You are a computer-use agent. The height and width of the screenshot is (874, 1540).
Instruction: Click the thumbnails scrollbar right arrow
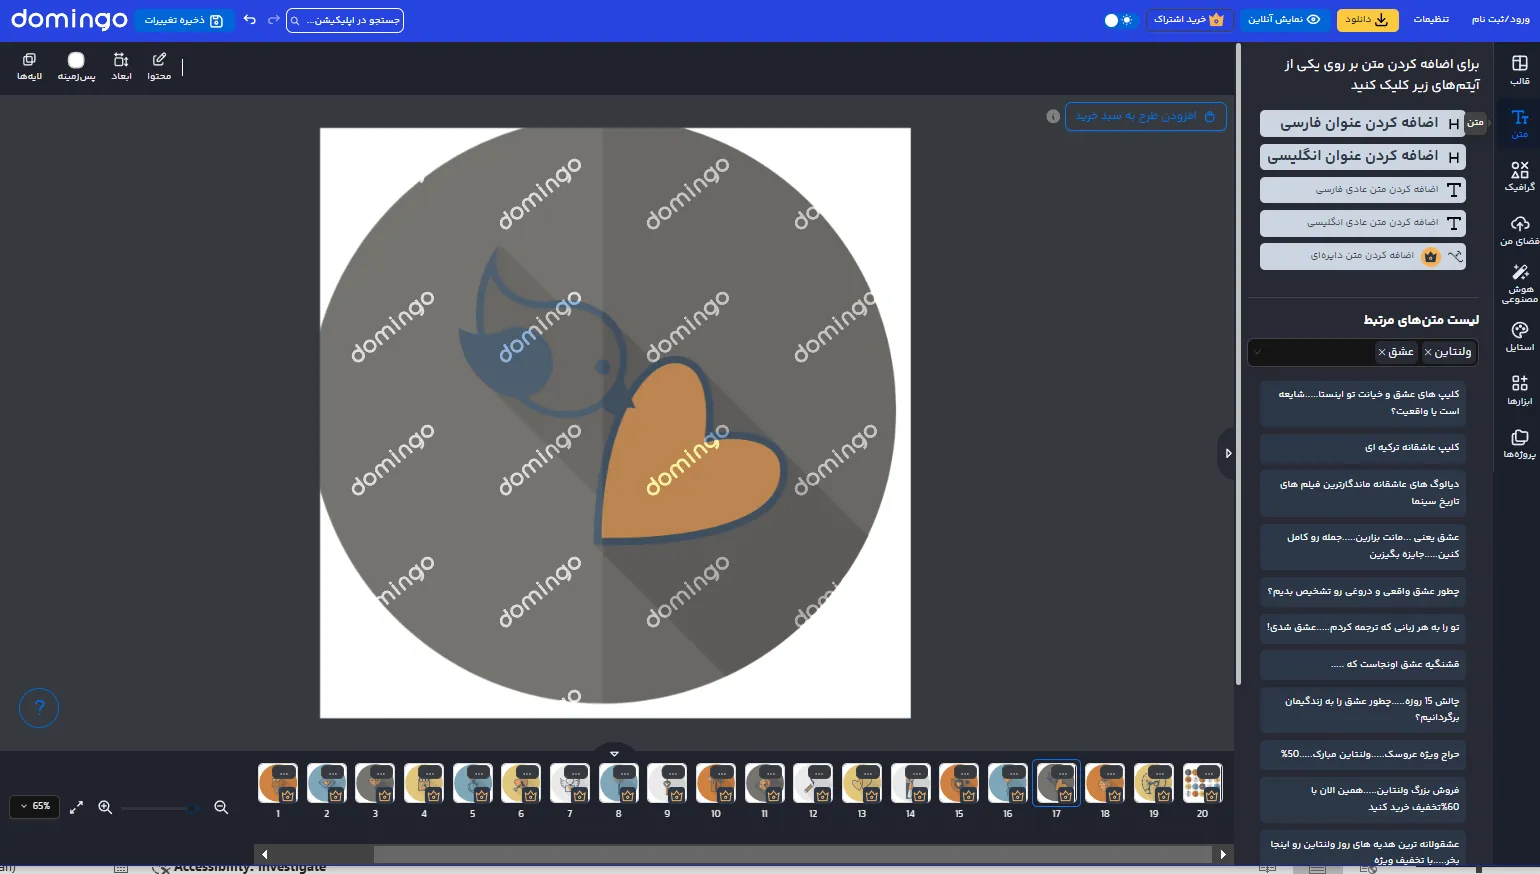pos(1223,854)
